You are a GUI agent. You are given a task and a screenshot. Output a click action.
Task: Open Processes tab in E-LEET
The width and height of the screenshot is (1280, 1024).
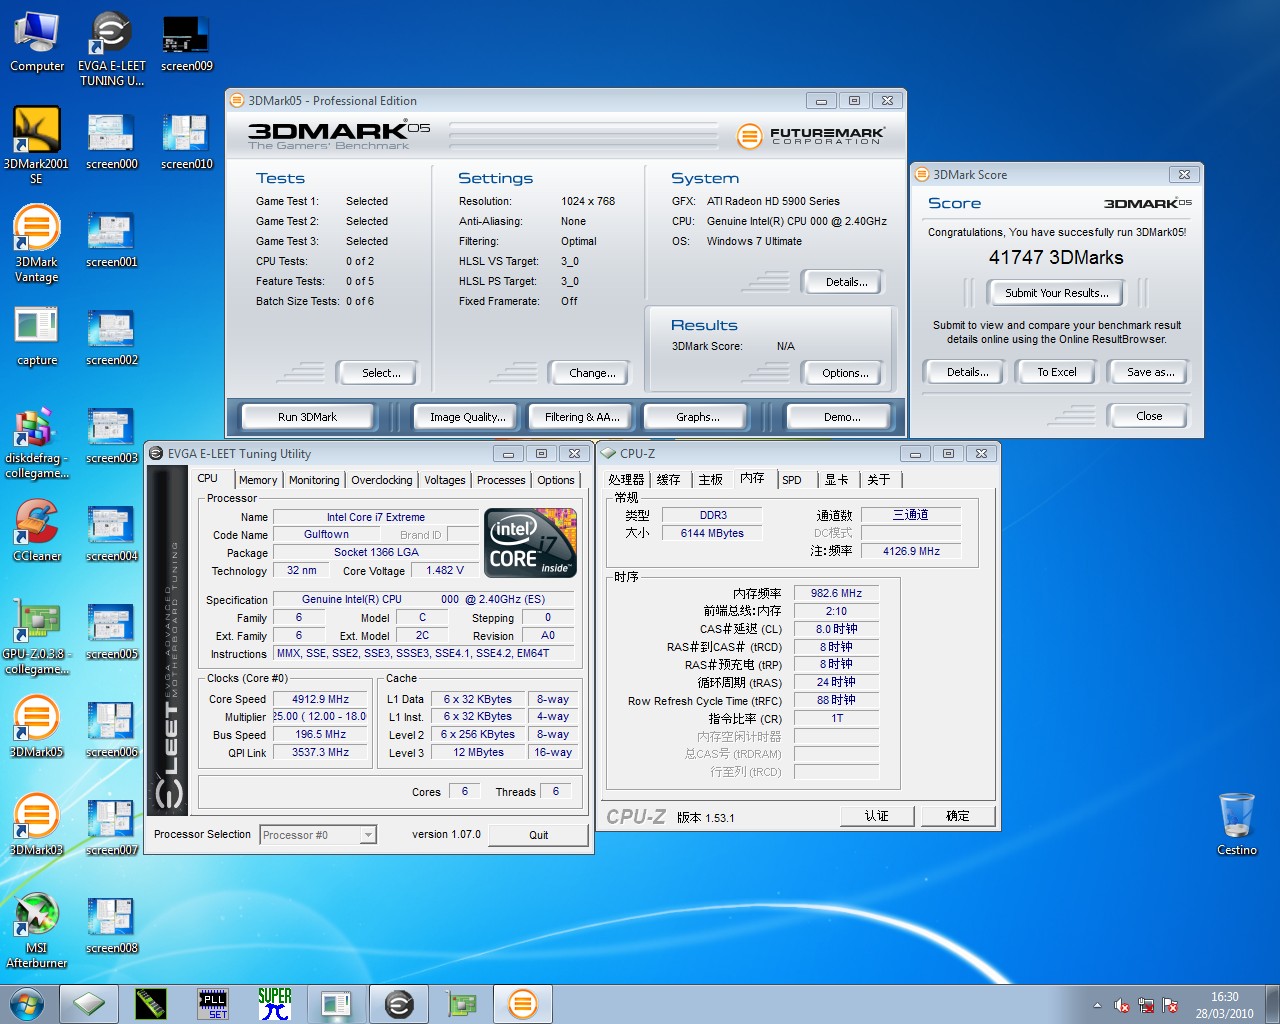501,480
